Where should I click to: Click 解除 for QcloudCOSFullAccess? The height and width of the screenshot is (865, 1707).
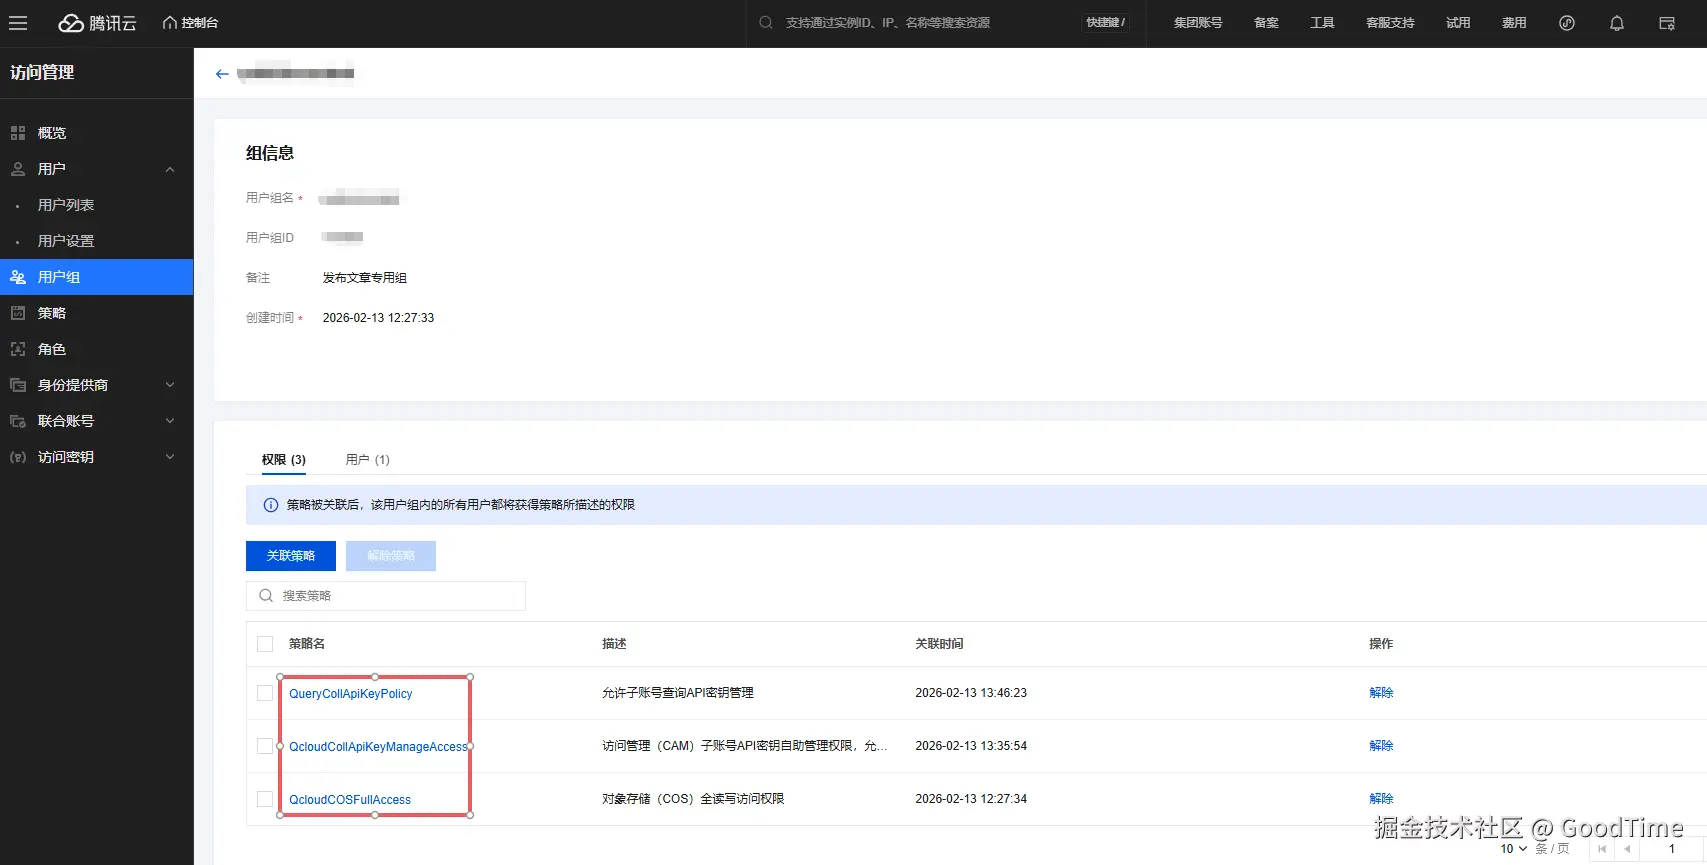tap(1381, 799)
